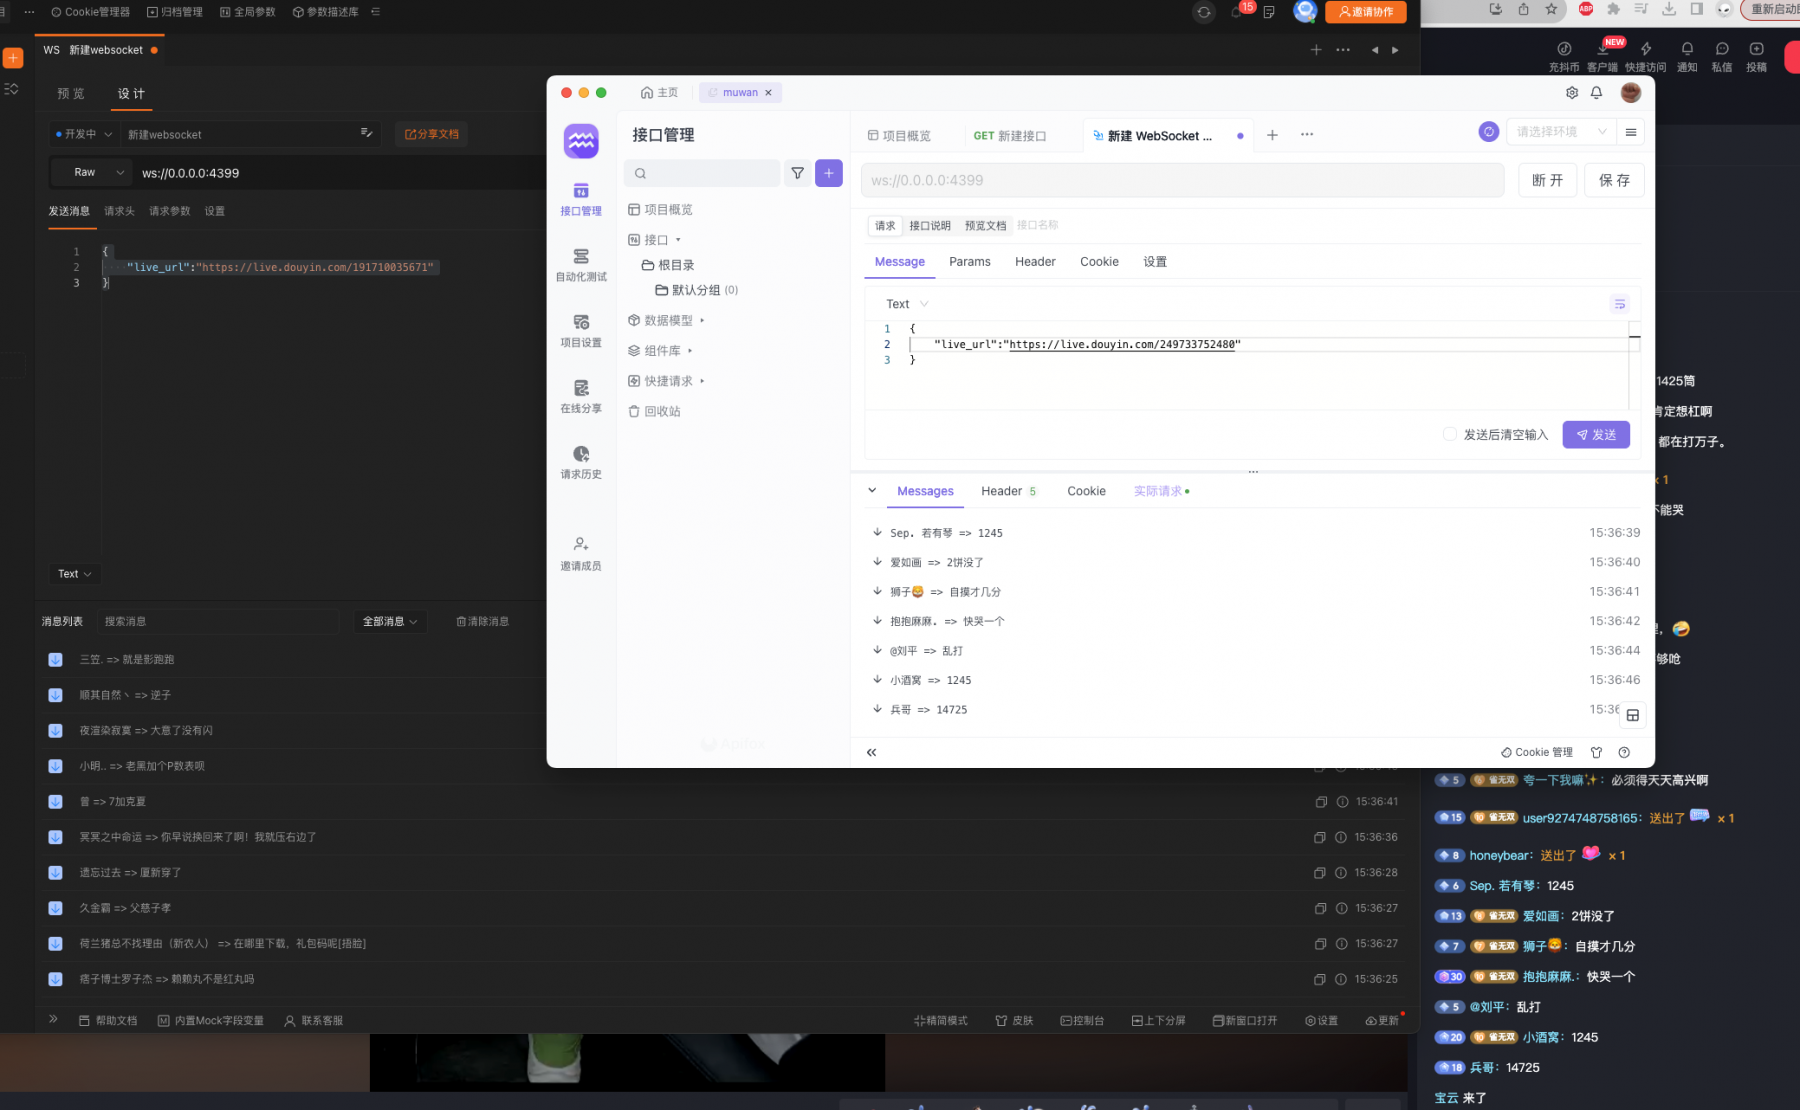Click the orange plus icon in the back window

point(13,58)
